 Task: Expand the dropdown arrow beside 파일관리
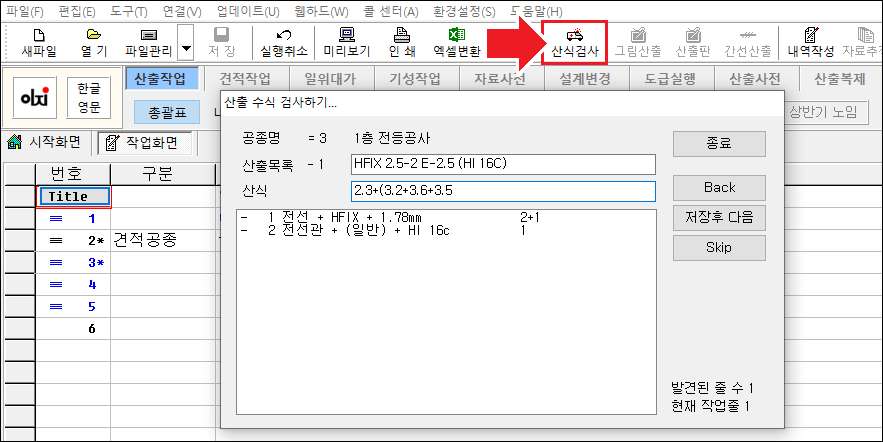186,43
